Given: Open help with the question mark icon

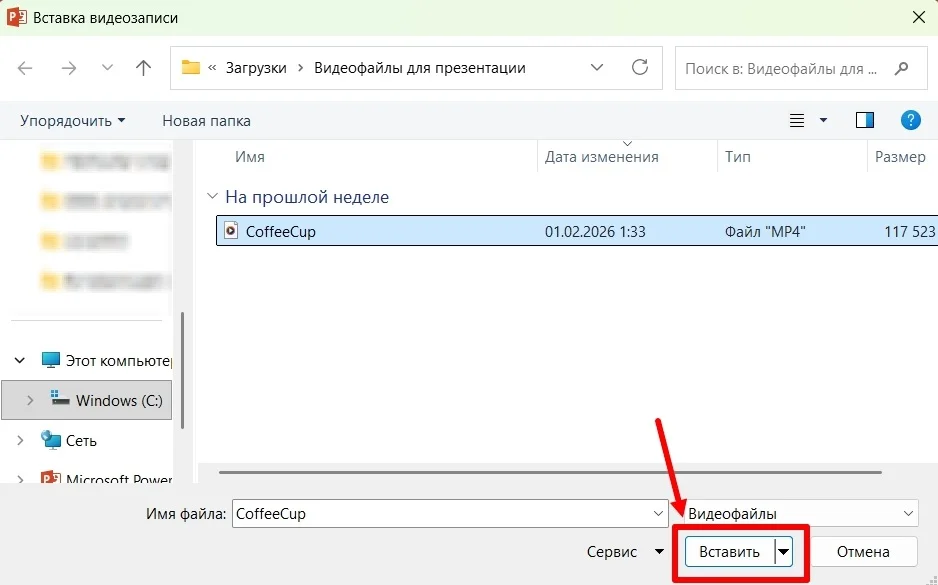Looking at the screenshot, I should 910,120.
